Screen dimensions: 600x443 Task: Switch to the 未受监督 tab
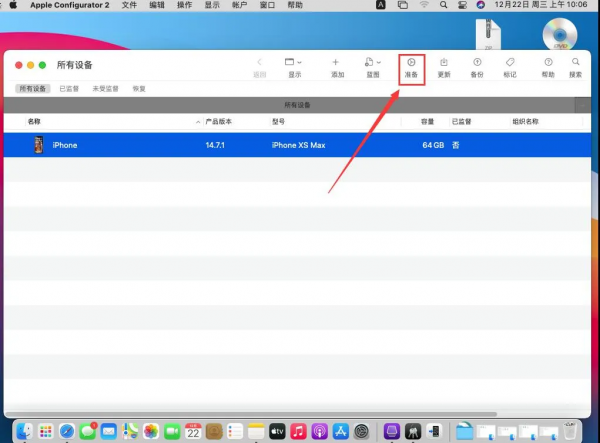(x=105, y=89)
